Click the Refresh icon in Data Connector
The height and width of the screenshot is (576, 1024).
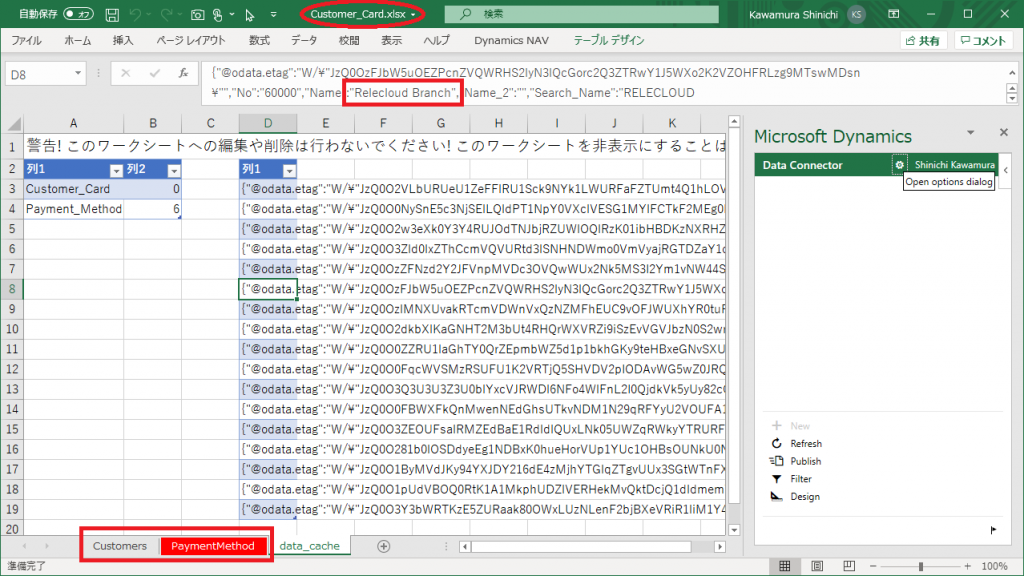coord(776,443)
